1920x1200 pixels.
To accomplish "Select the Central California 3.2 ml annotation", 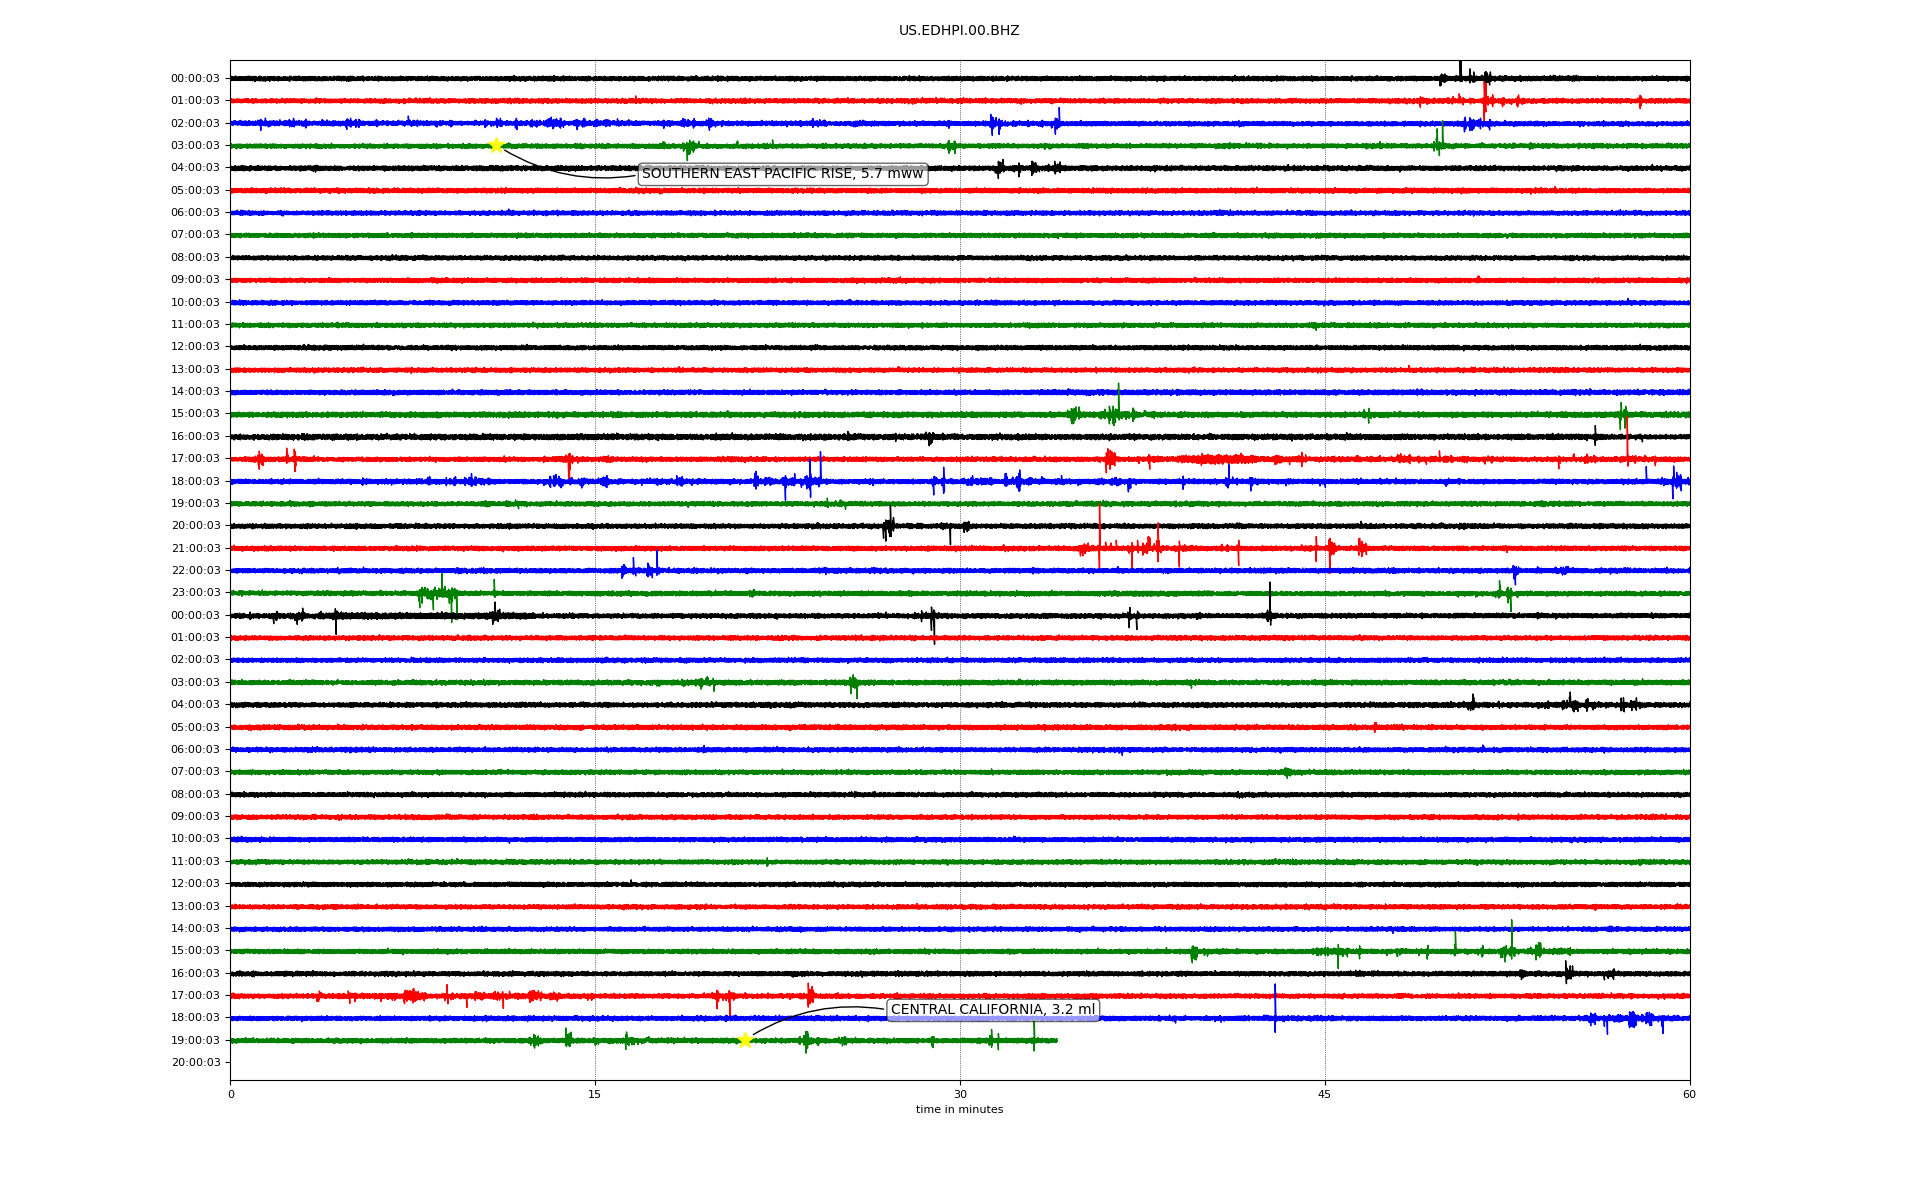I will (993, 1010).
